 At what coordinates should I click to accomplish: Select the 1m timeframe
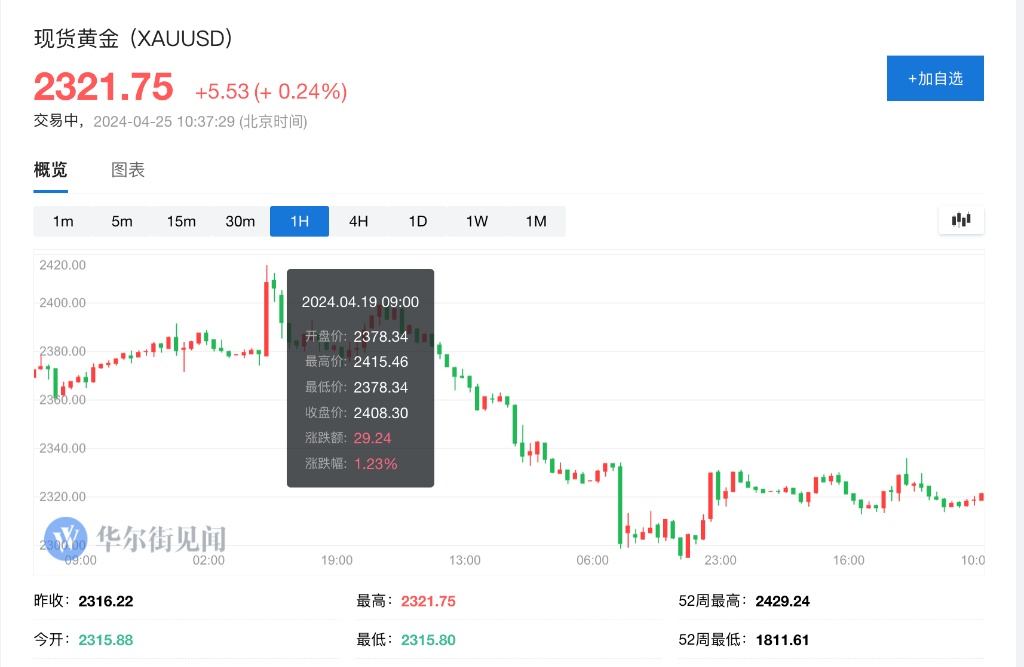[x=63, y=221]
